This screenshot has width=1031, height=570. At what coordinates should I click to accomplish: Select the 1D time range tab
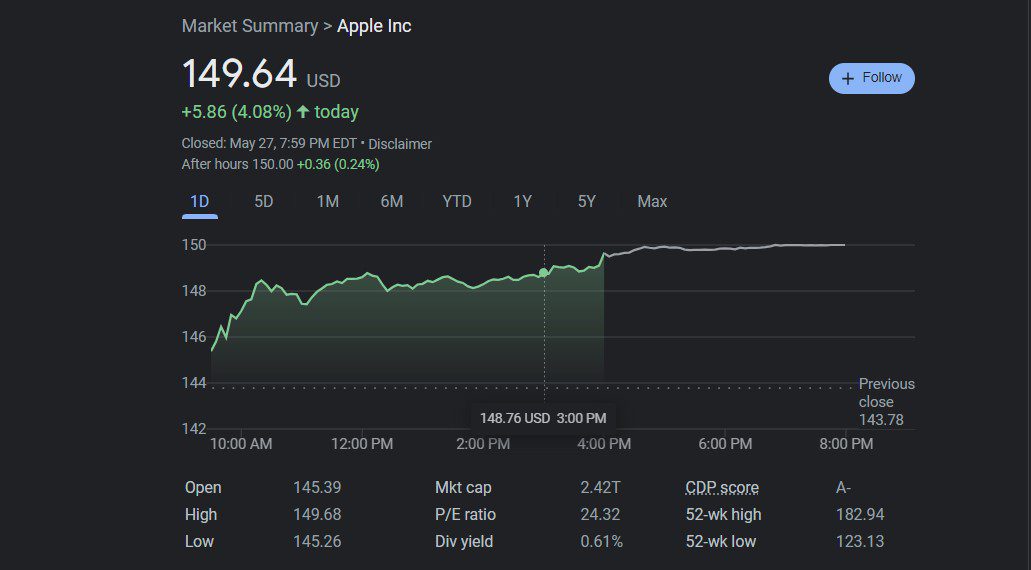(x=200, y=201)
